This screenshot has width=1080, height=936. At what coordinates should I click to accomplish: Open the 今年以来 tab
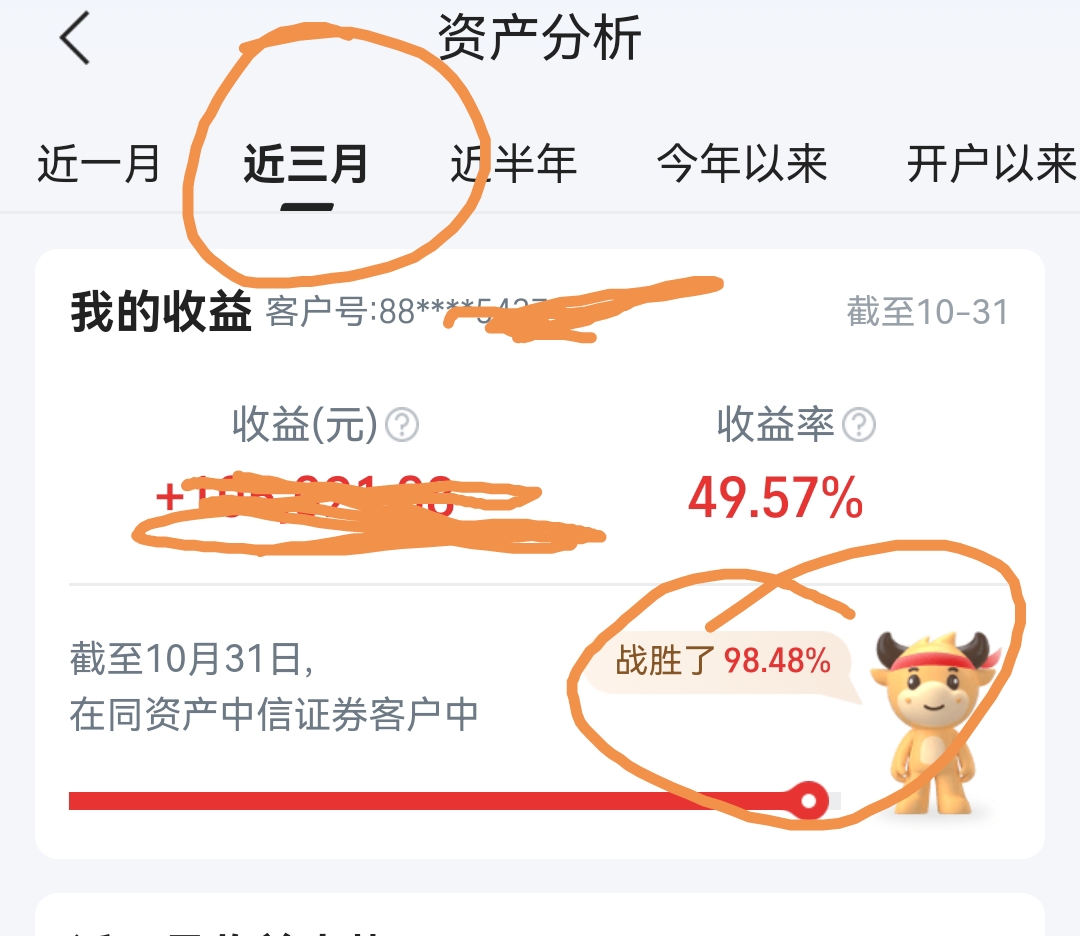742,164
